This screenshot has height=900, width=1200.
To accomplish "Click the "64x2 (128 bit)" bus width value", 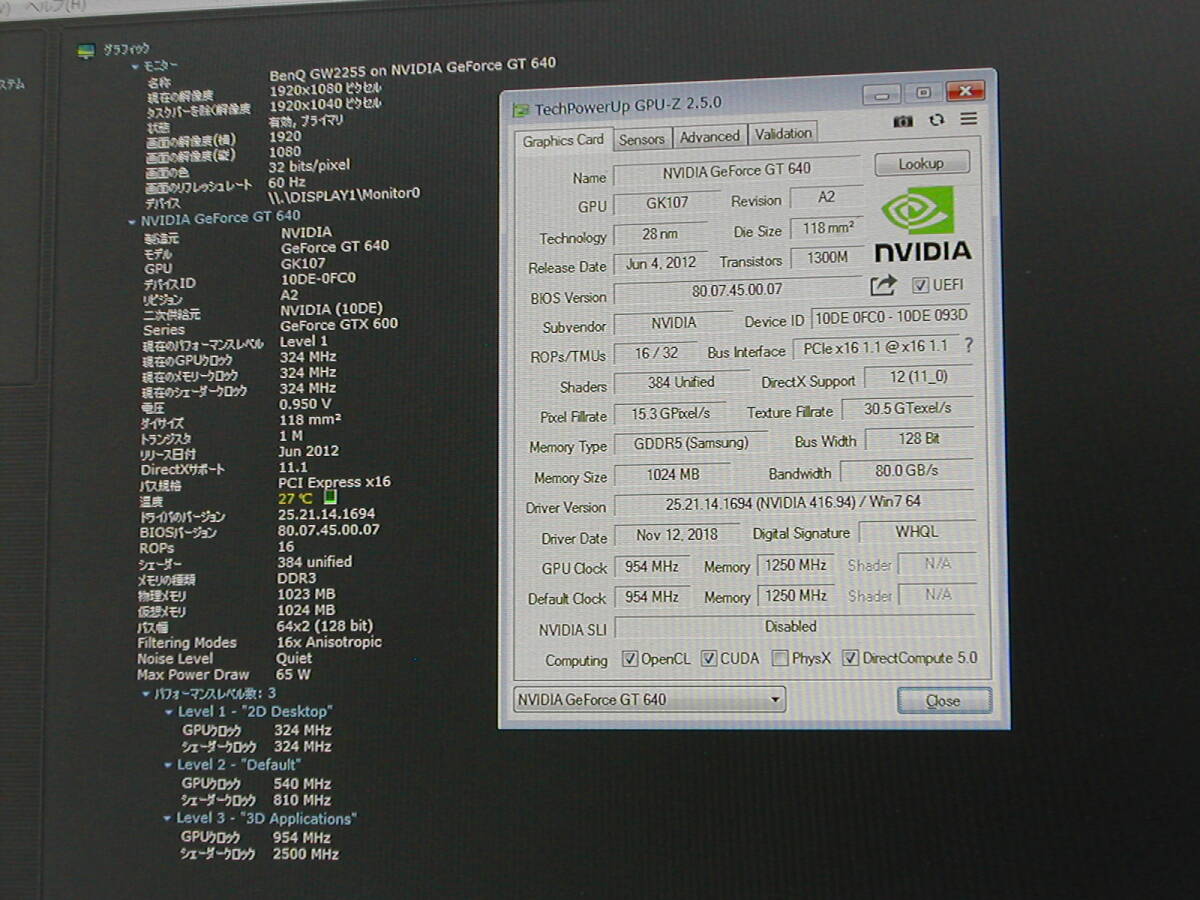I will click(x=325, y=626).
